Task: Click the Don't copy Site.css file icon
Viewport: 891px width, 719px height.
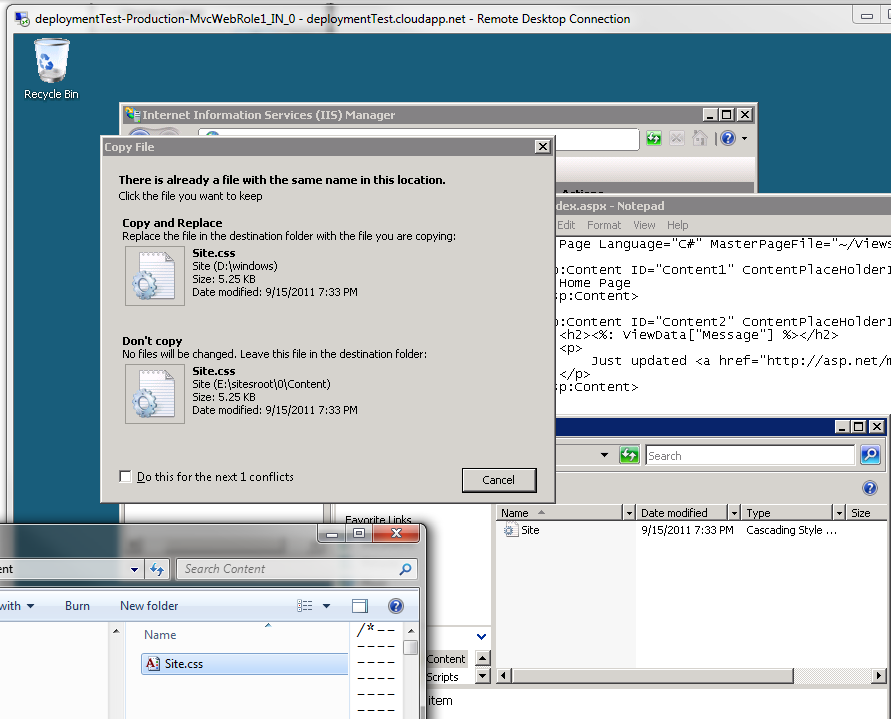Action: click(x=155, y=394)
